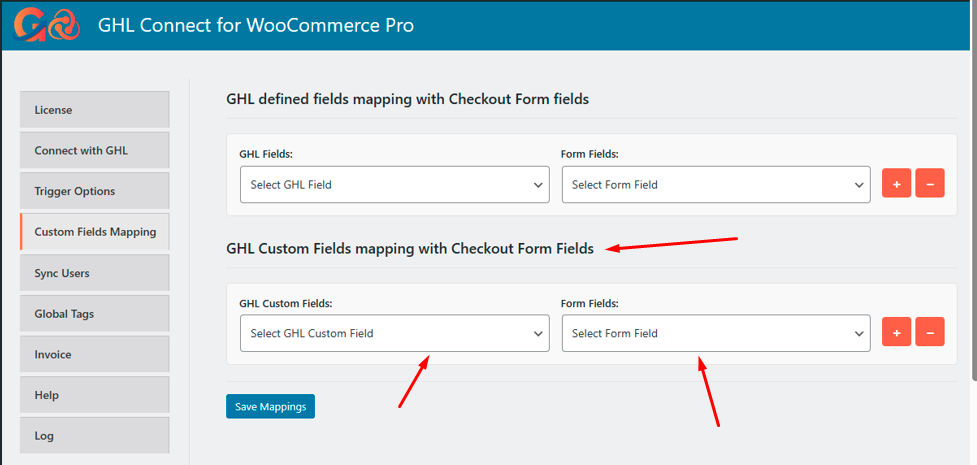The image size is (977, 465).
Task: Add a row with the plus button in GHL defined fields
Action: point(896,184)
